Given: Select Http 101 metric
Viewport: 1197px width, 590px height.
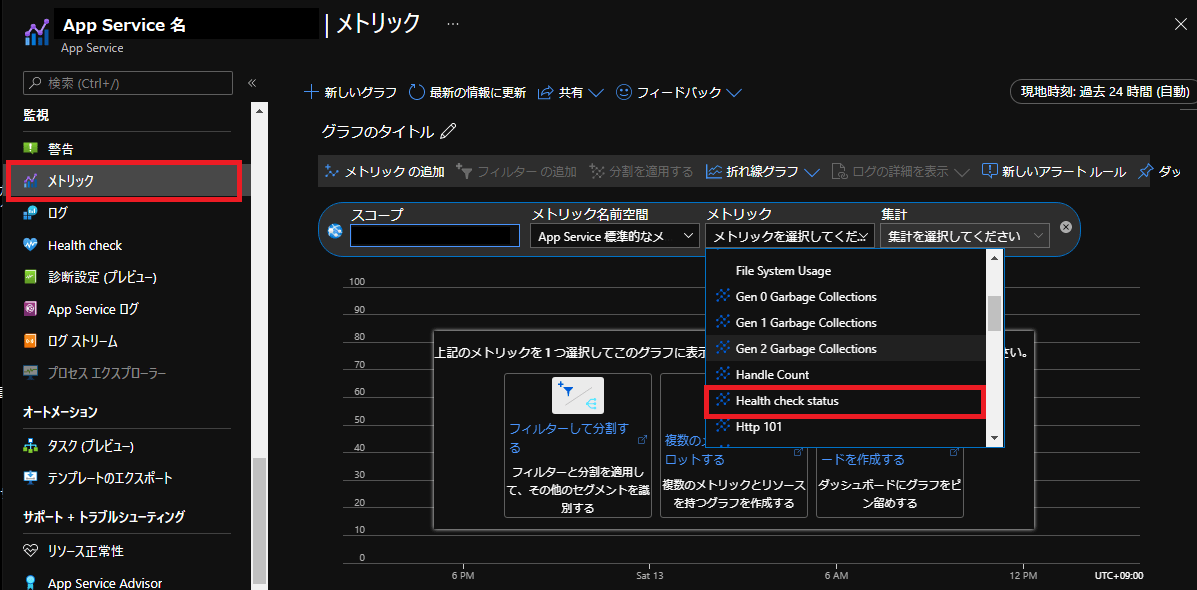Looking at the screenshot, I should tap(846, 427).
